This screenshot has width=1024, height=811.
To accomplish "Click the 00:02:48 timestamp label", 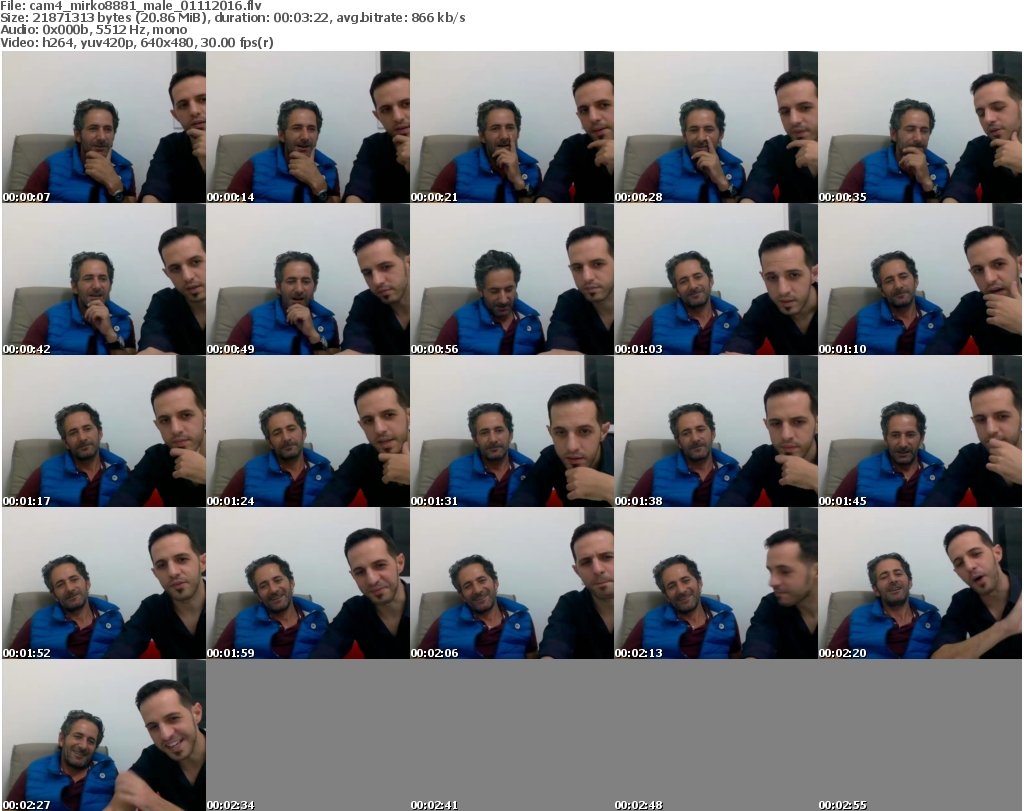I will point(638,805).
